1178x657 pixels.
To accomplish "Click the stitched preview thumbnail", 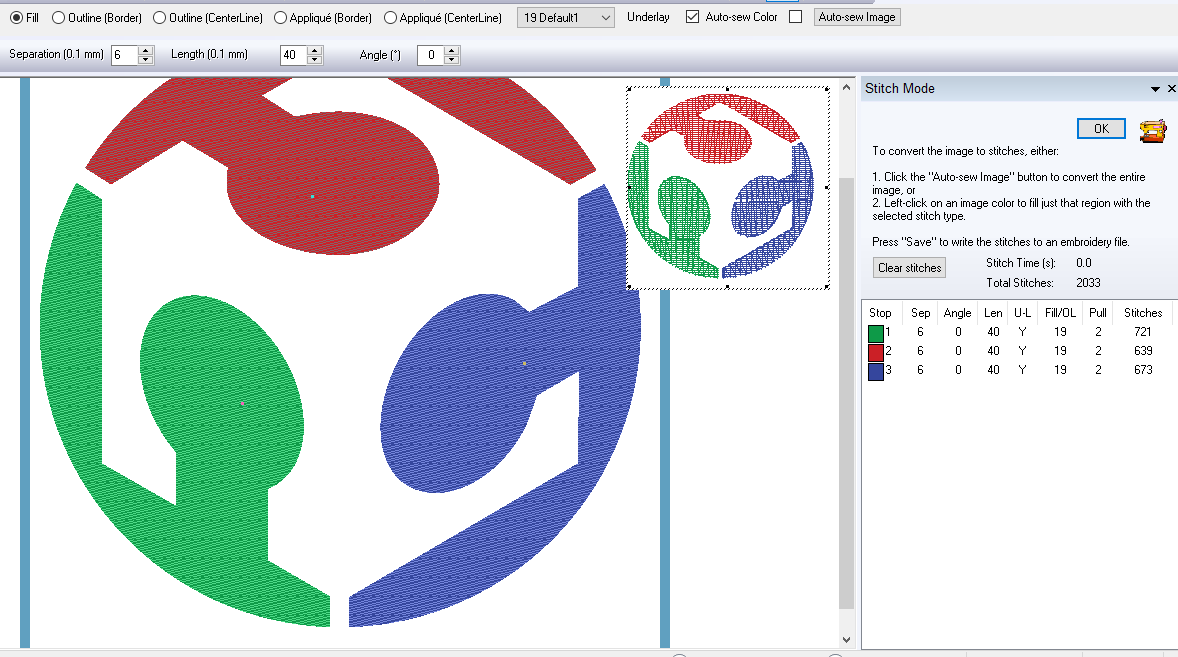I will point(728,187).
